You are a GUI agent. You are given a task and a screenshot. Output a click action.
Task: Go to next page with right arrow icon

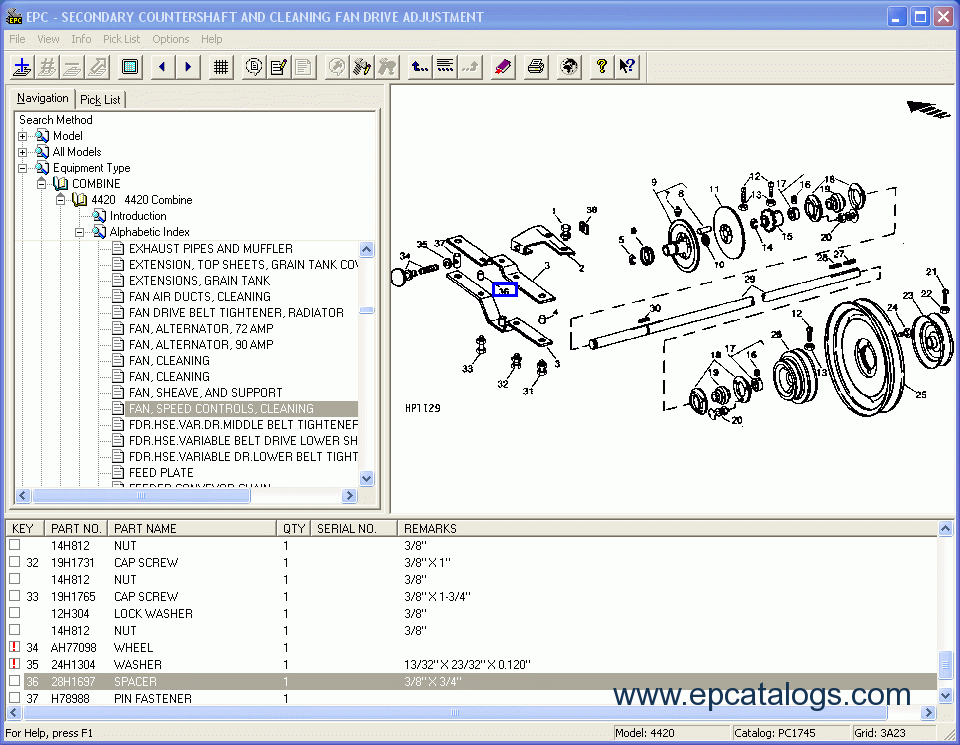coord(188,67)
